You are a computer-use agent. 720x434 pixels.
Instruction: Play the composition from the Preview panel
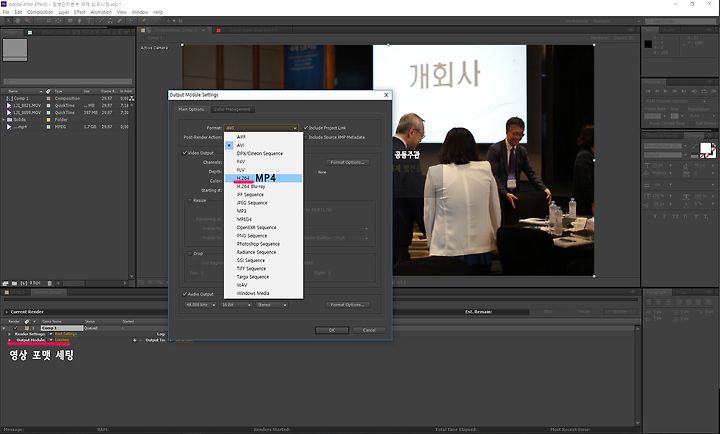(x=666, y=91)
